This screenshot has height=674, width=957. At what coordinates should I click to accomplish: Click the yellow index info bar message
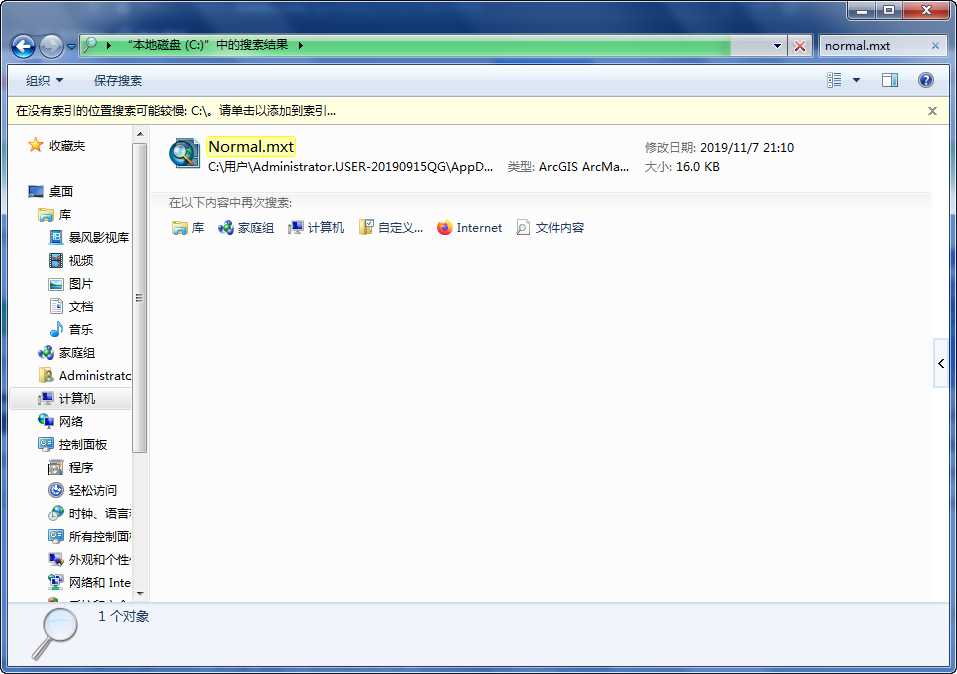click(x=176, y=111)
